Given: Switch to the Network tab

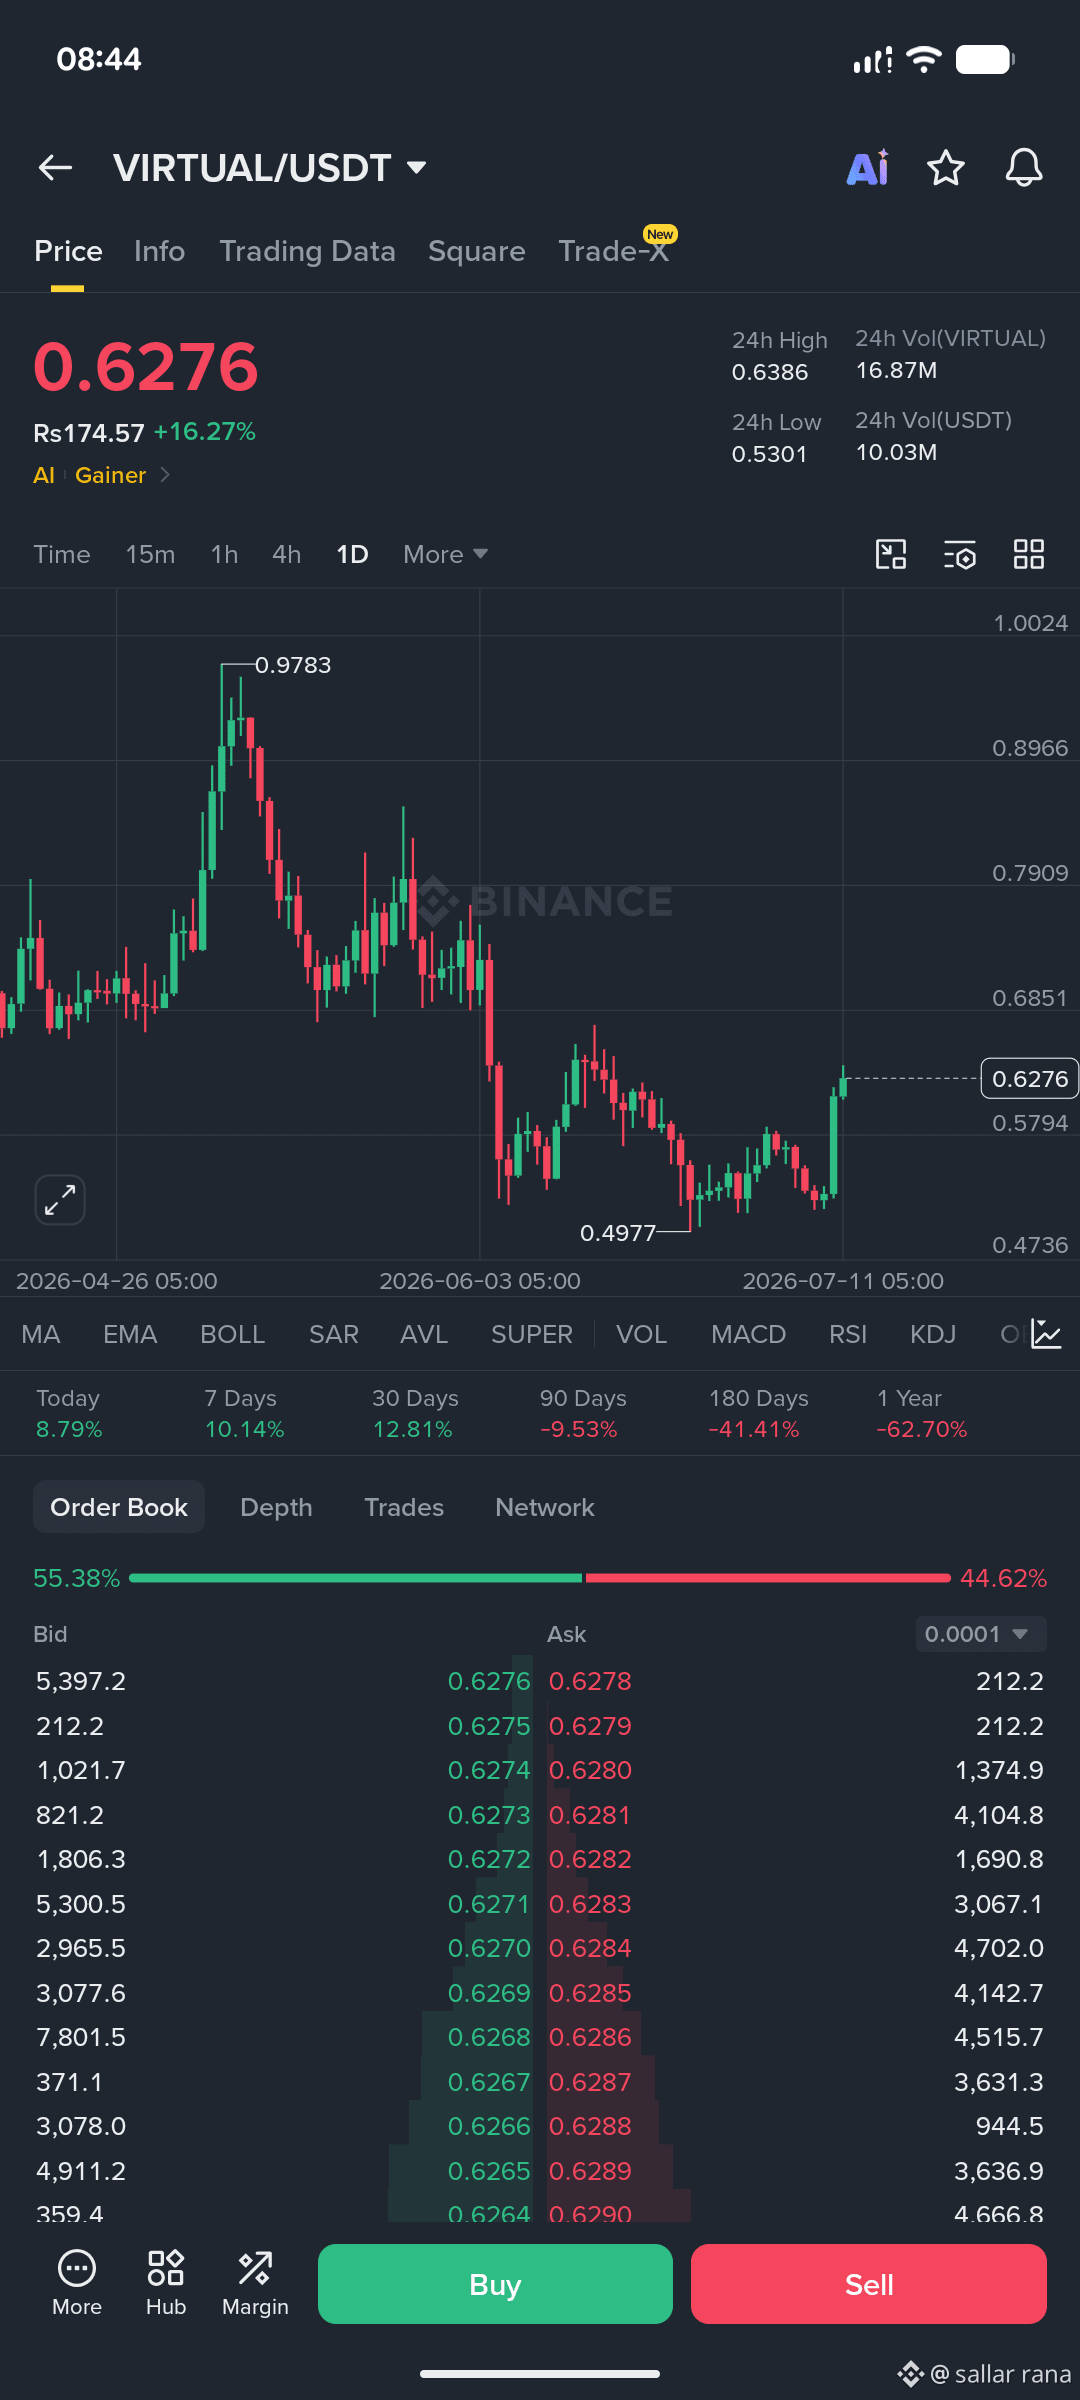Looking at the screenshot, I should 545,1507.
